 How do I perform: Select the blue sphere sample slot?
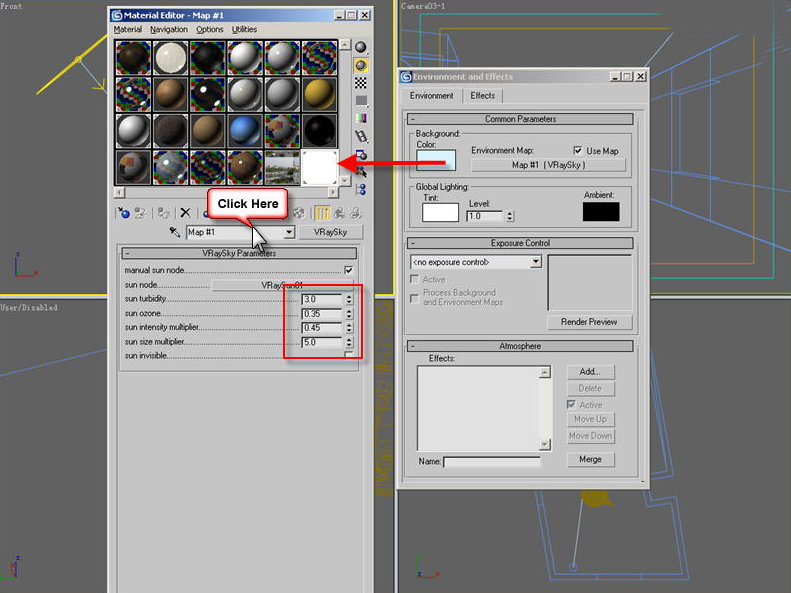pyautogui.click(x=245, y=131)
